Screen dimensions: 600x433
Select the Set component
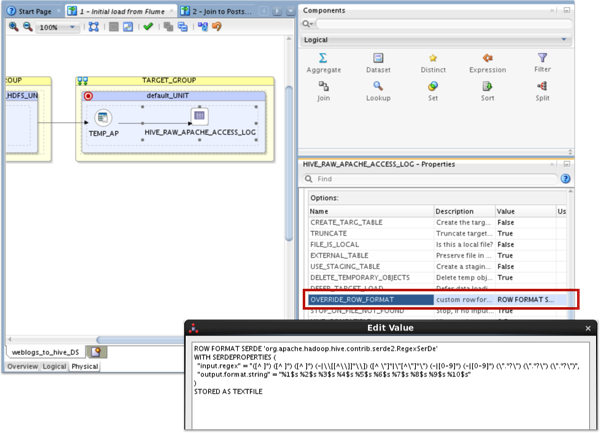point(433,91)
